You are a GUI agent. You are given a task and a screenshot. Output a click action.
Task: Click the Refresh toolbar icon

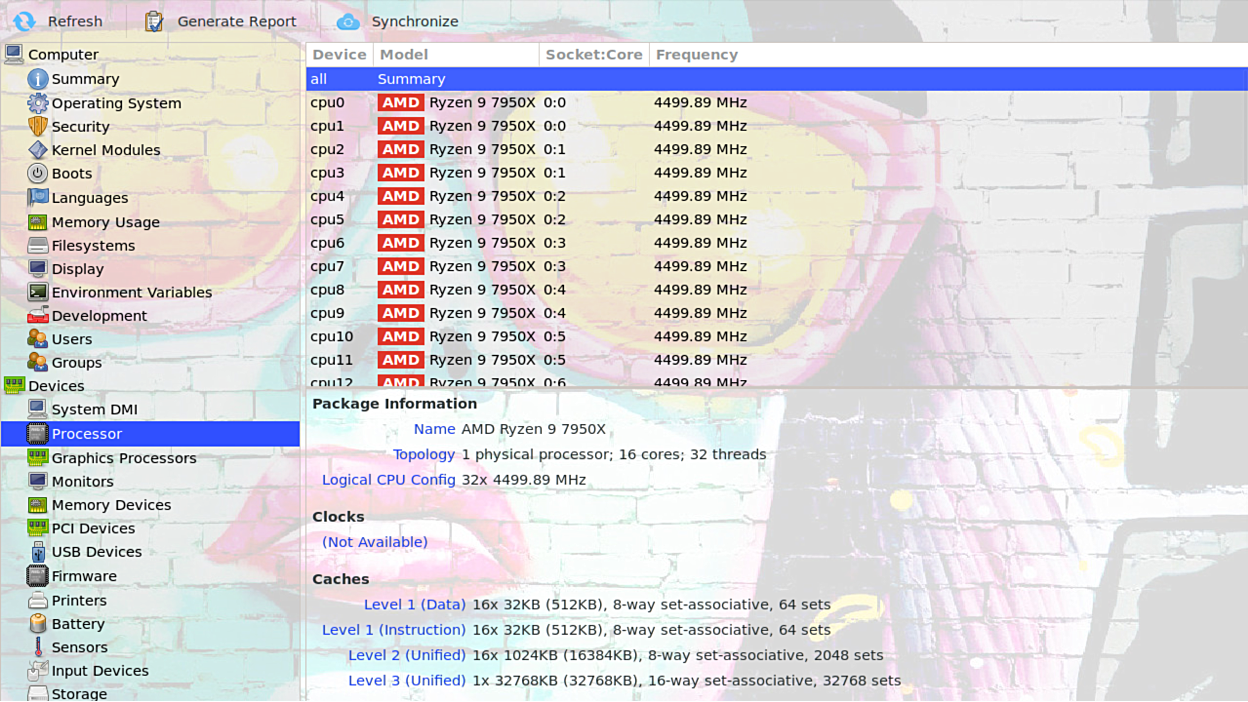24,21
